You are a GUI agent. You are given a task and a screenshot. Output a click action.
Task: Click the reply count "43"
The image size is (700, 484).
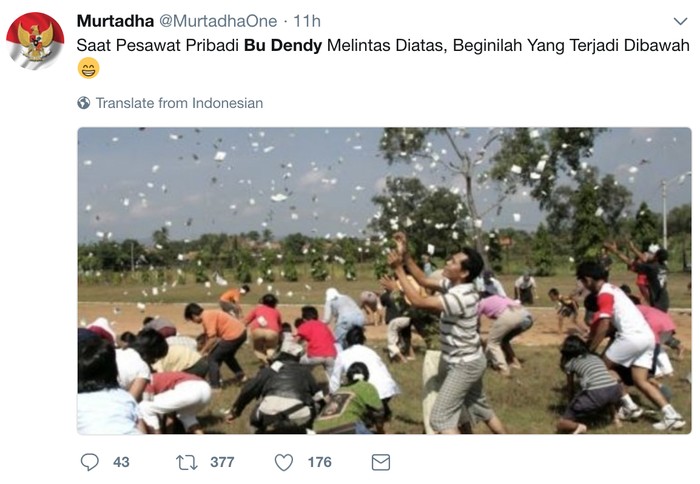coord(121,462)
